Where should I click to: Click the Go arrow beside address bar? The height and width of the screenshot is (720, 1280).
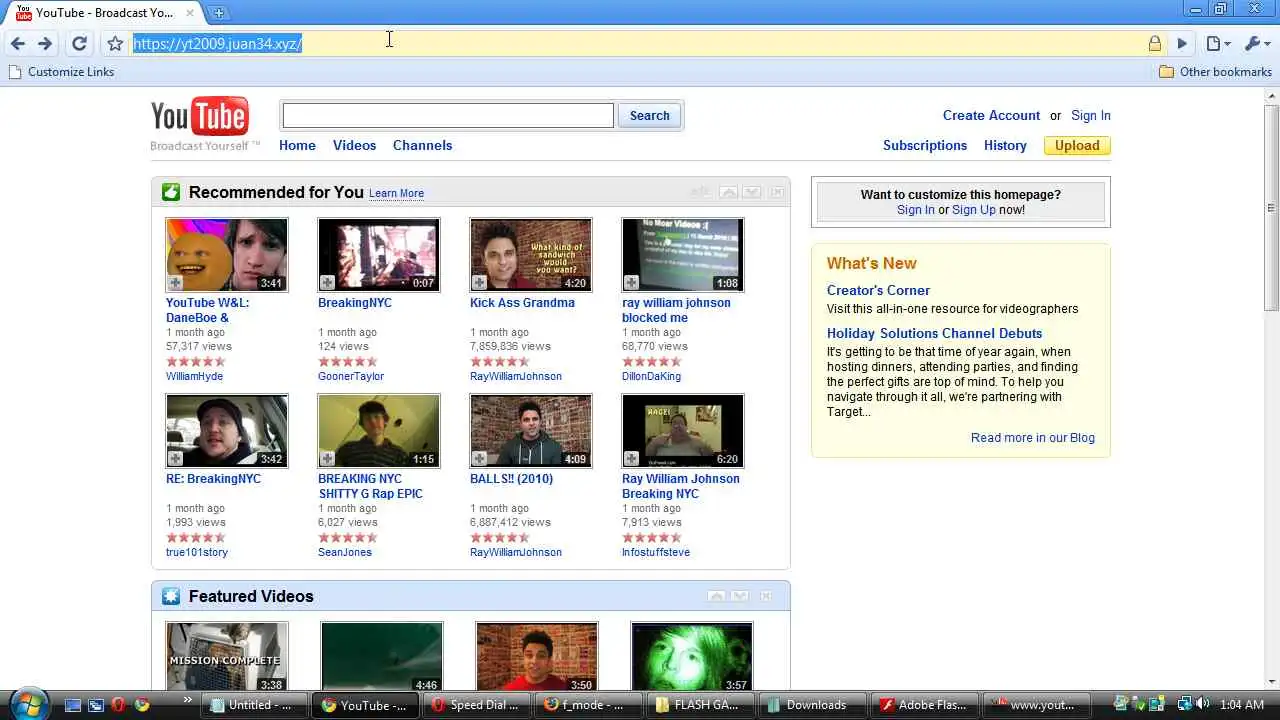[x=1182, y=43]
